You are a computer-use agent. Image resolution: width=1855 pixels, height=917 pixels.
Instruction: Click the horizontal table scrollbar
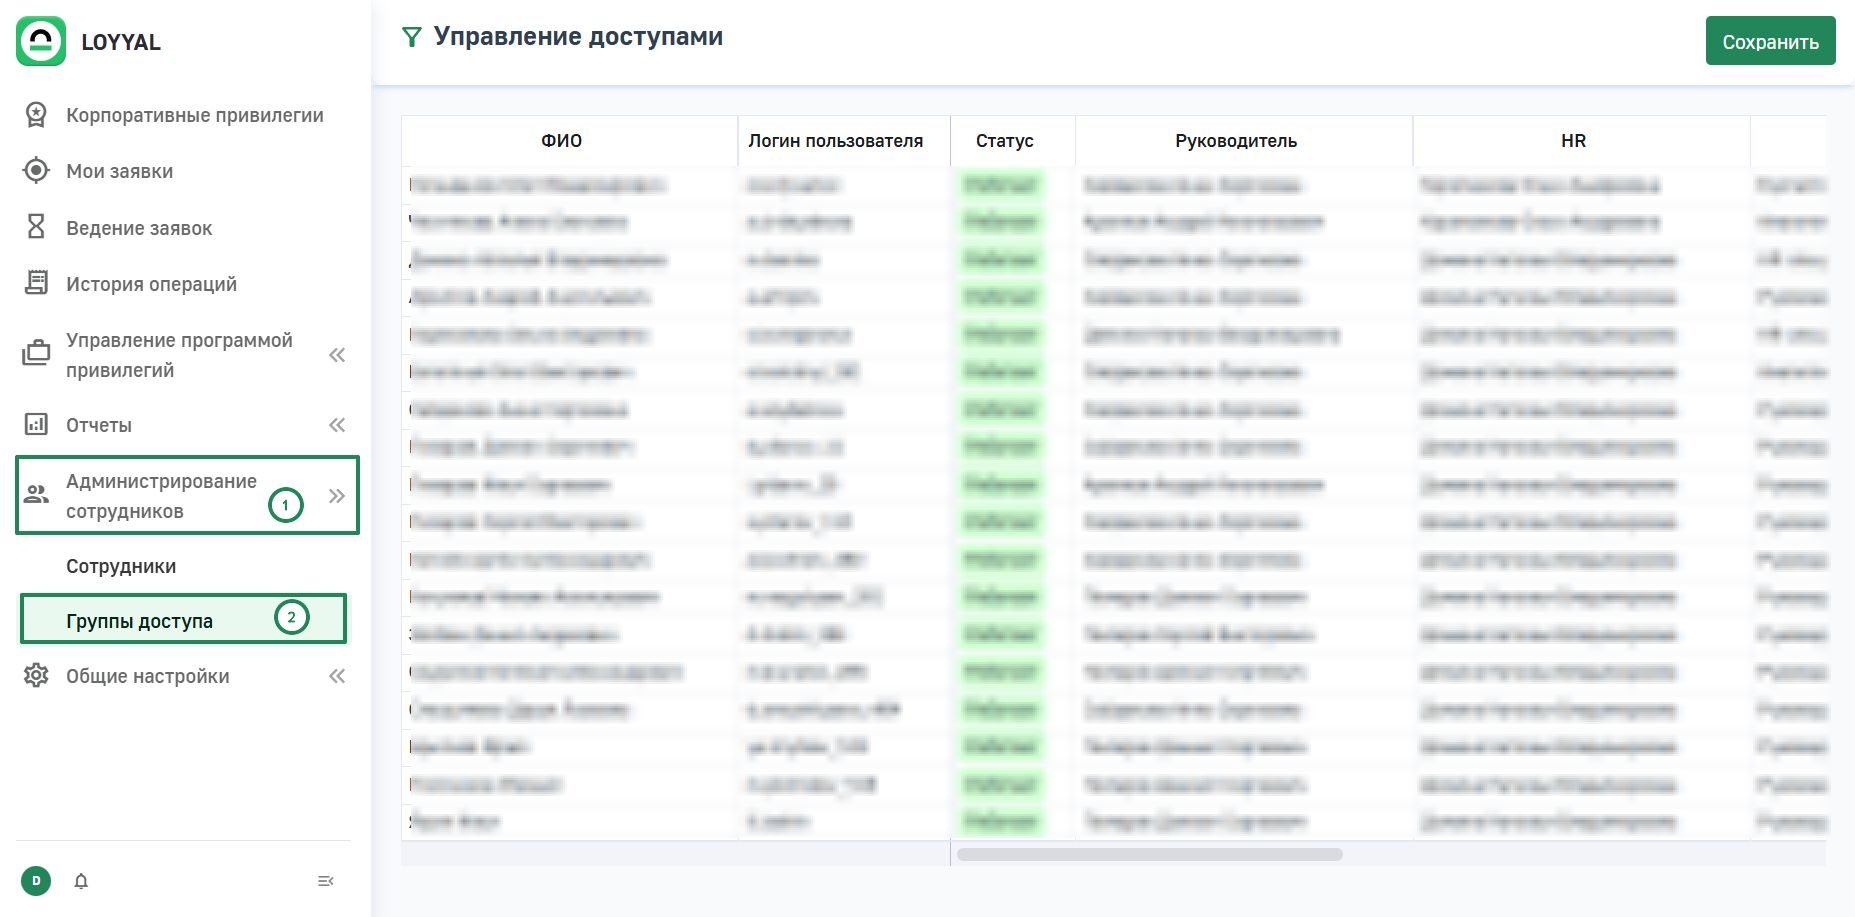pyautogui.click(x=1149, y=855)
